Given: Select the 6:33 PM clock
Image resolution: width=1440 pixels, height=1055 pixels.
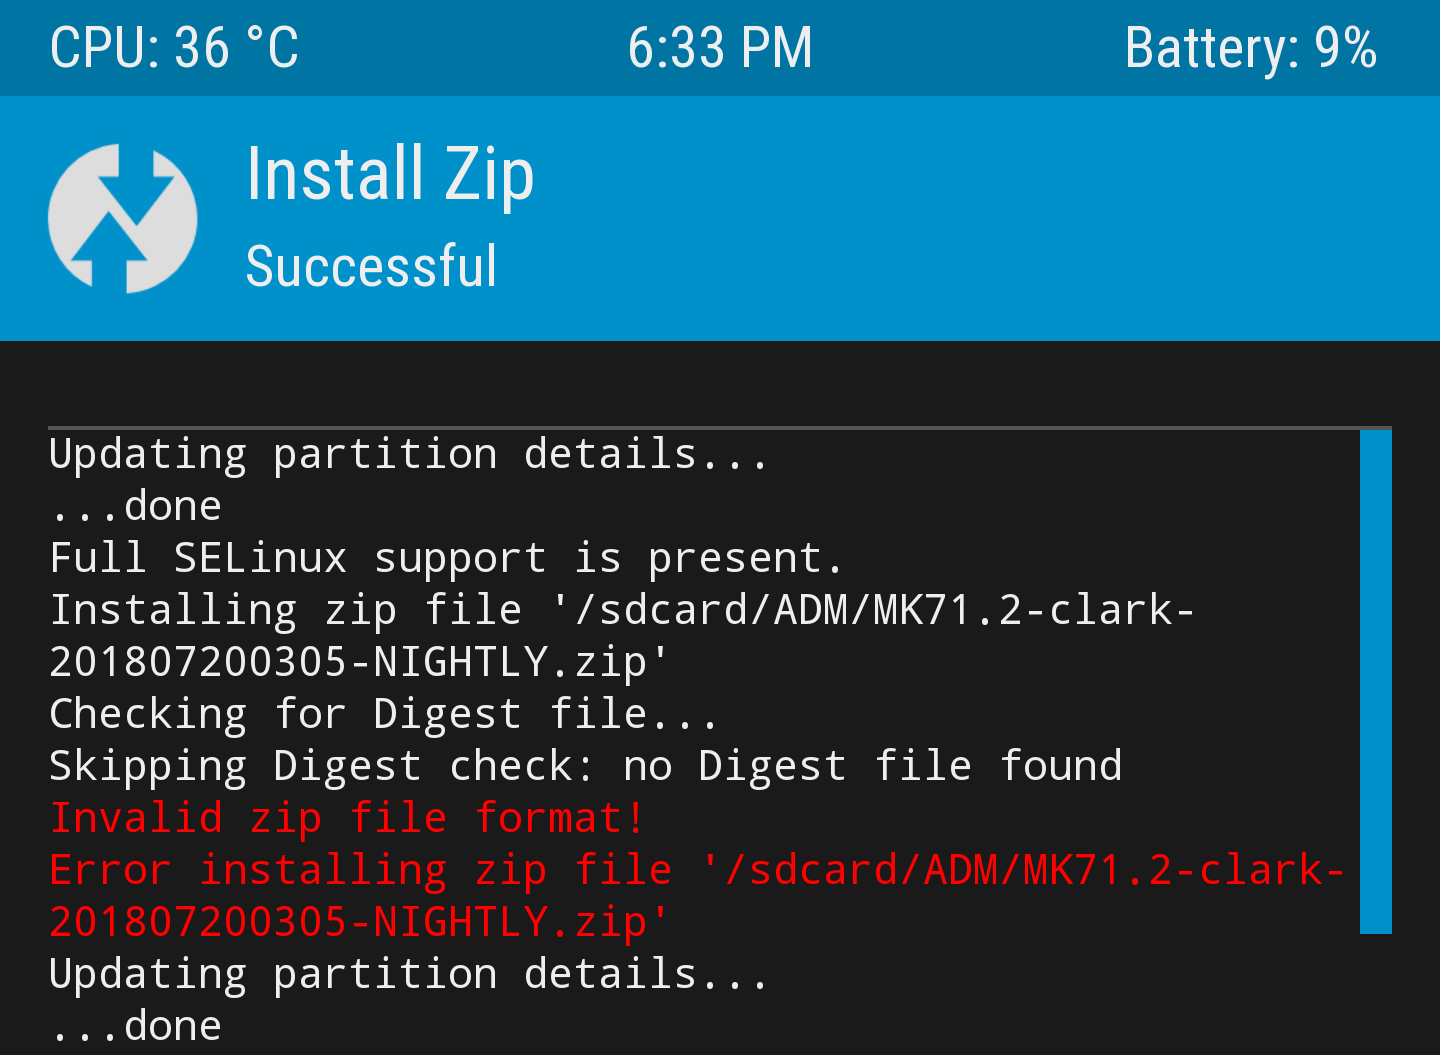Looking at the screenshot, I should point(720,48).
